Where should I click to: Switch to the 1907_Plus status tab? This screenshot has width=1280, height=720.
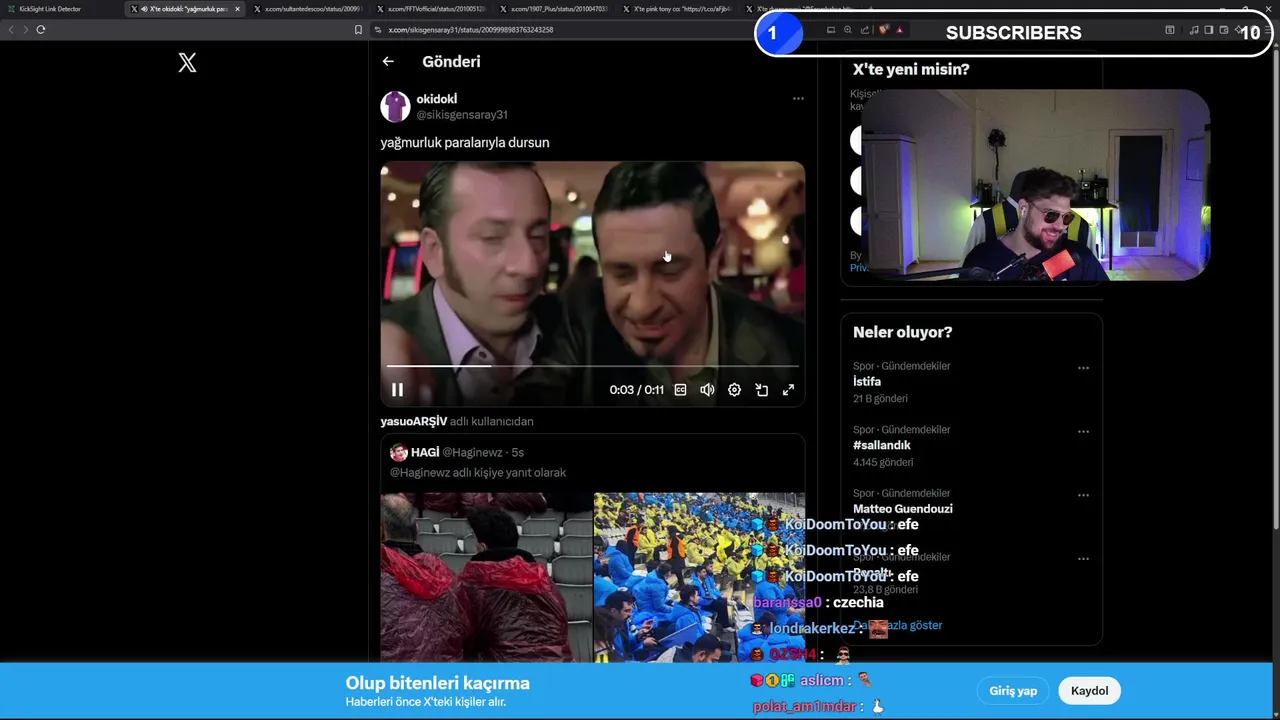[x=554, y=9]
